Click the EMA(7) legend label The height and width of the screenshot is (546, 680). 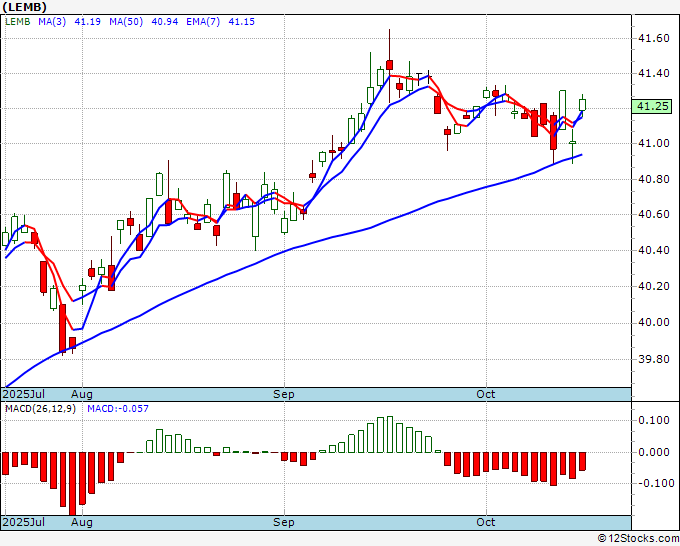203,22
